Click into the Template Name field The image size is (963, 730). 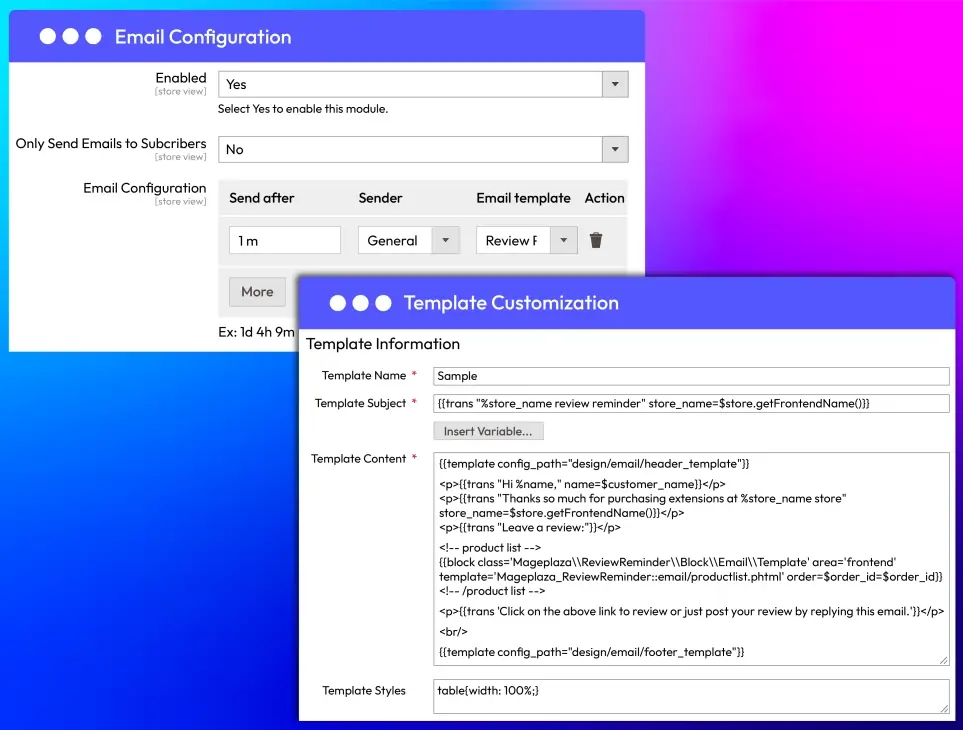point(690,376)
